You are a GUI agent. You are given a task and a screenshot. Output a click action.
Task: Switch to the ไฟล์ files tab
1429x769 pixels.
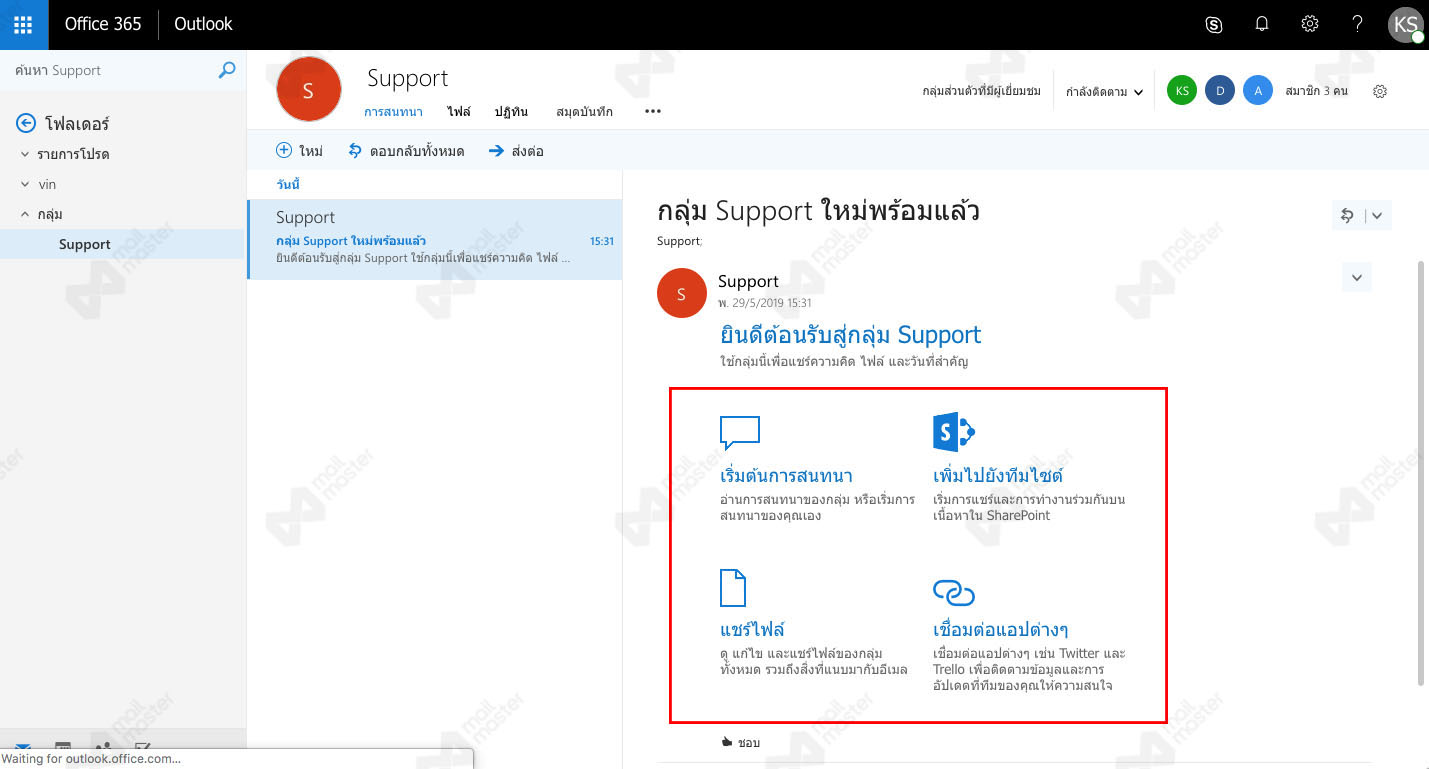[x=459, y=112]
